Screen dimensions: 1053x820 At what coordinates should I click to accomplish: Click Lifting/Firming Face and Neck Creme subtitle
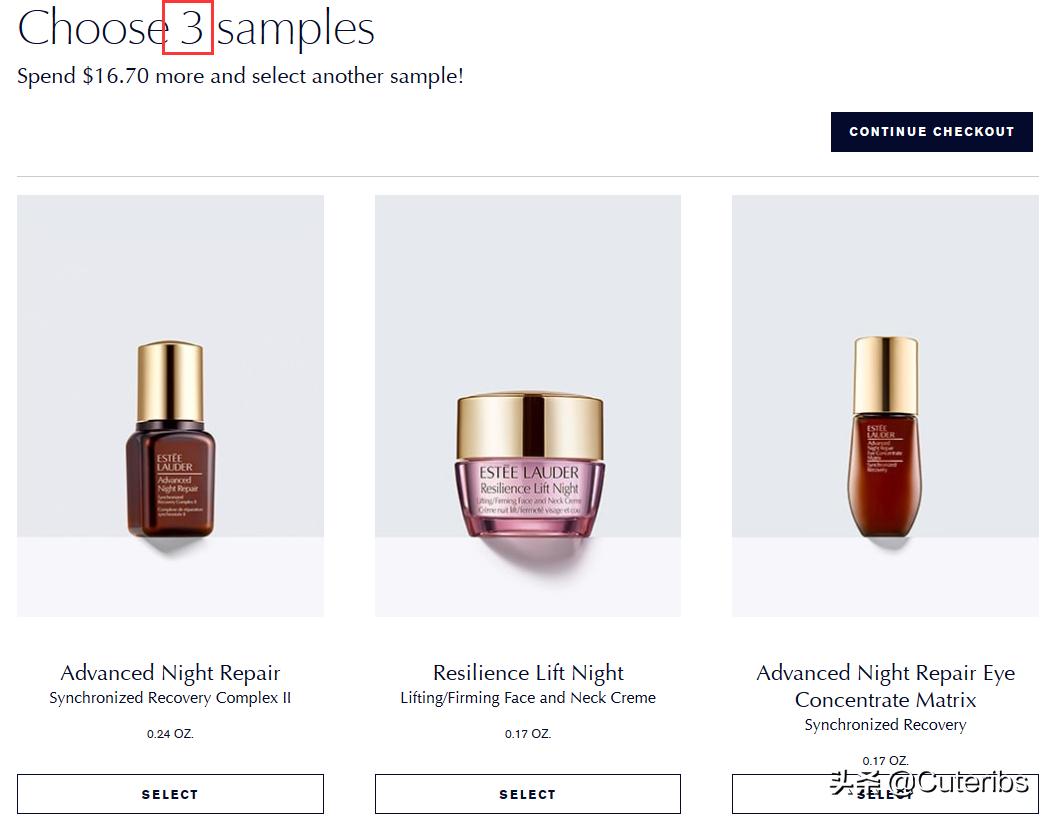pyautogui.click(x=528, y=698)
